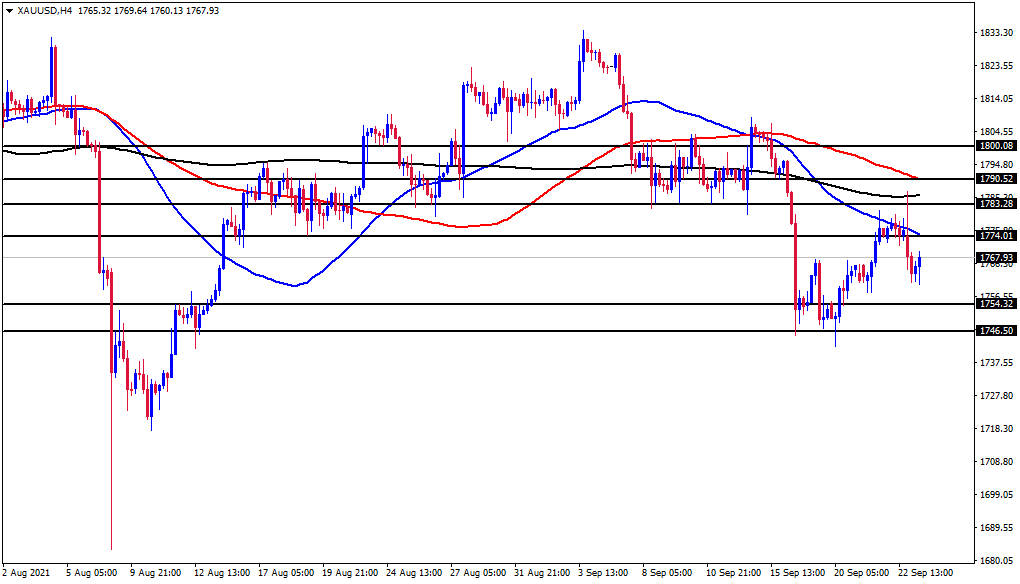Click the 3 Sep 13:00 time label
The image size is (1020, 584).
point(604,573)
